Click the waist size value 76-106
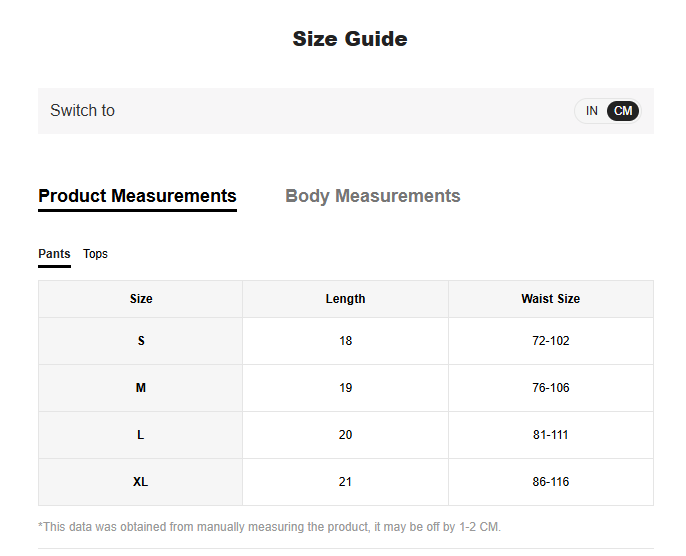Viewport: 686px width, 556px height. pos(550,388)
